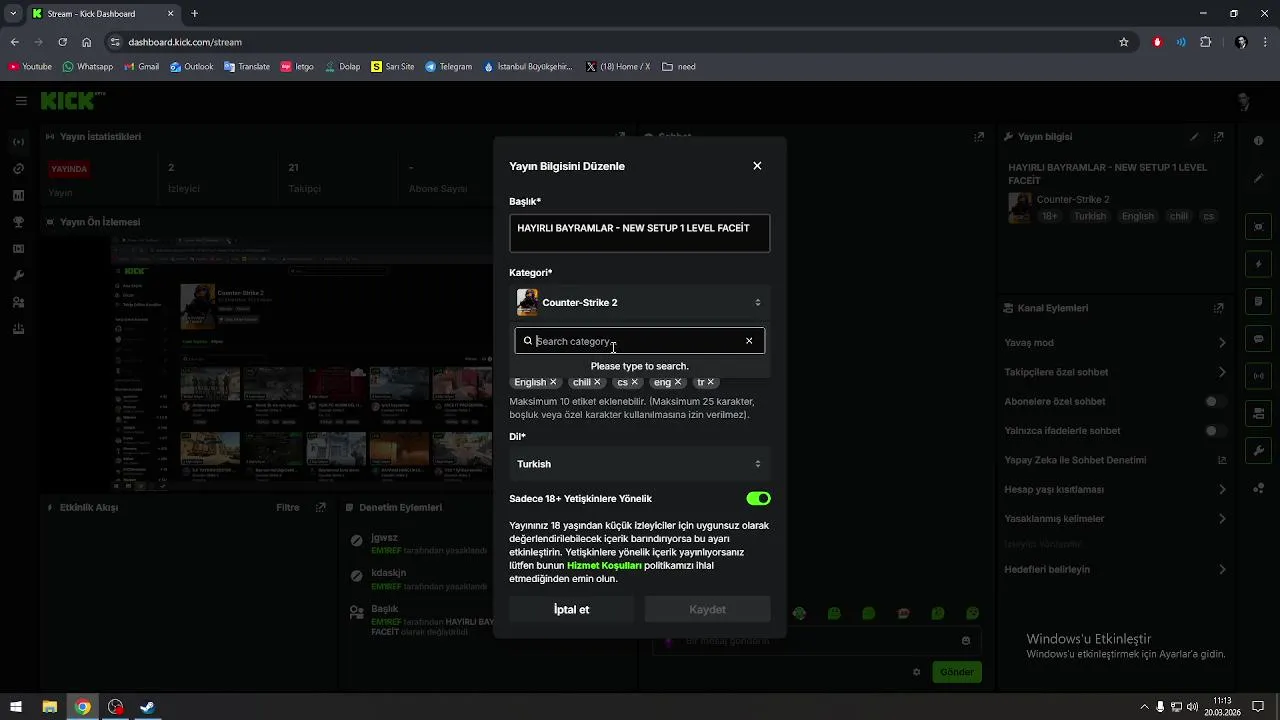Pop out the Etkinlik Akışı panel
1280x720 pixels.
(320, 508)
